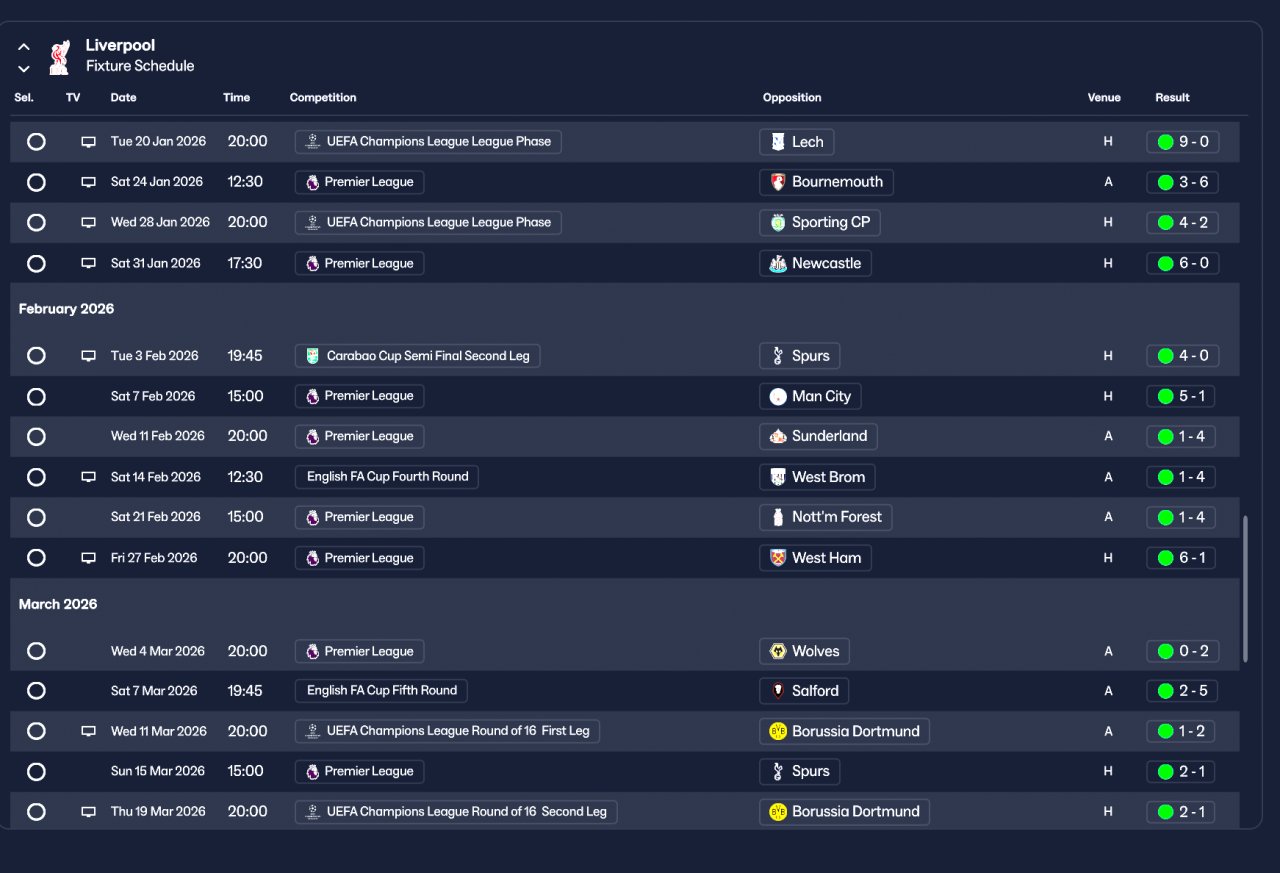Select the Man City fixture radio button
This screenshot has width=1280, height=873.
[36, 397]
